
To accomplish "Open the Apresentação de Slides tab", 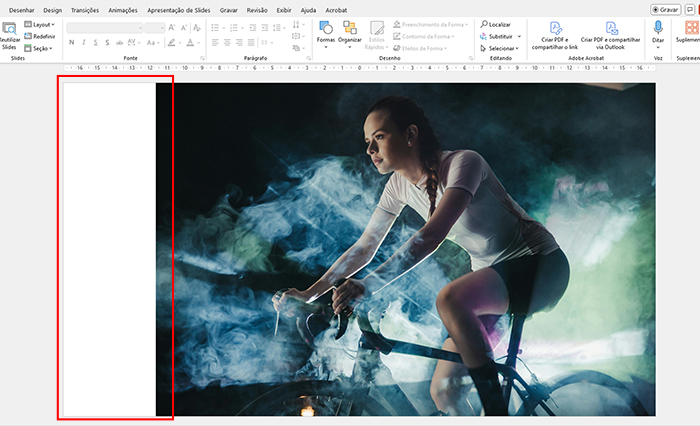I will 179,10.
